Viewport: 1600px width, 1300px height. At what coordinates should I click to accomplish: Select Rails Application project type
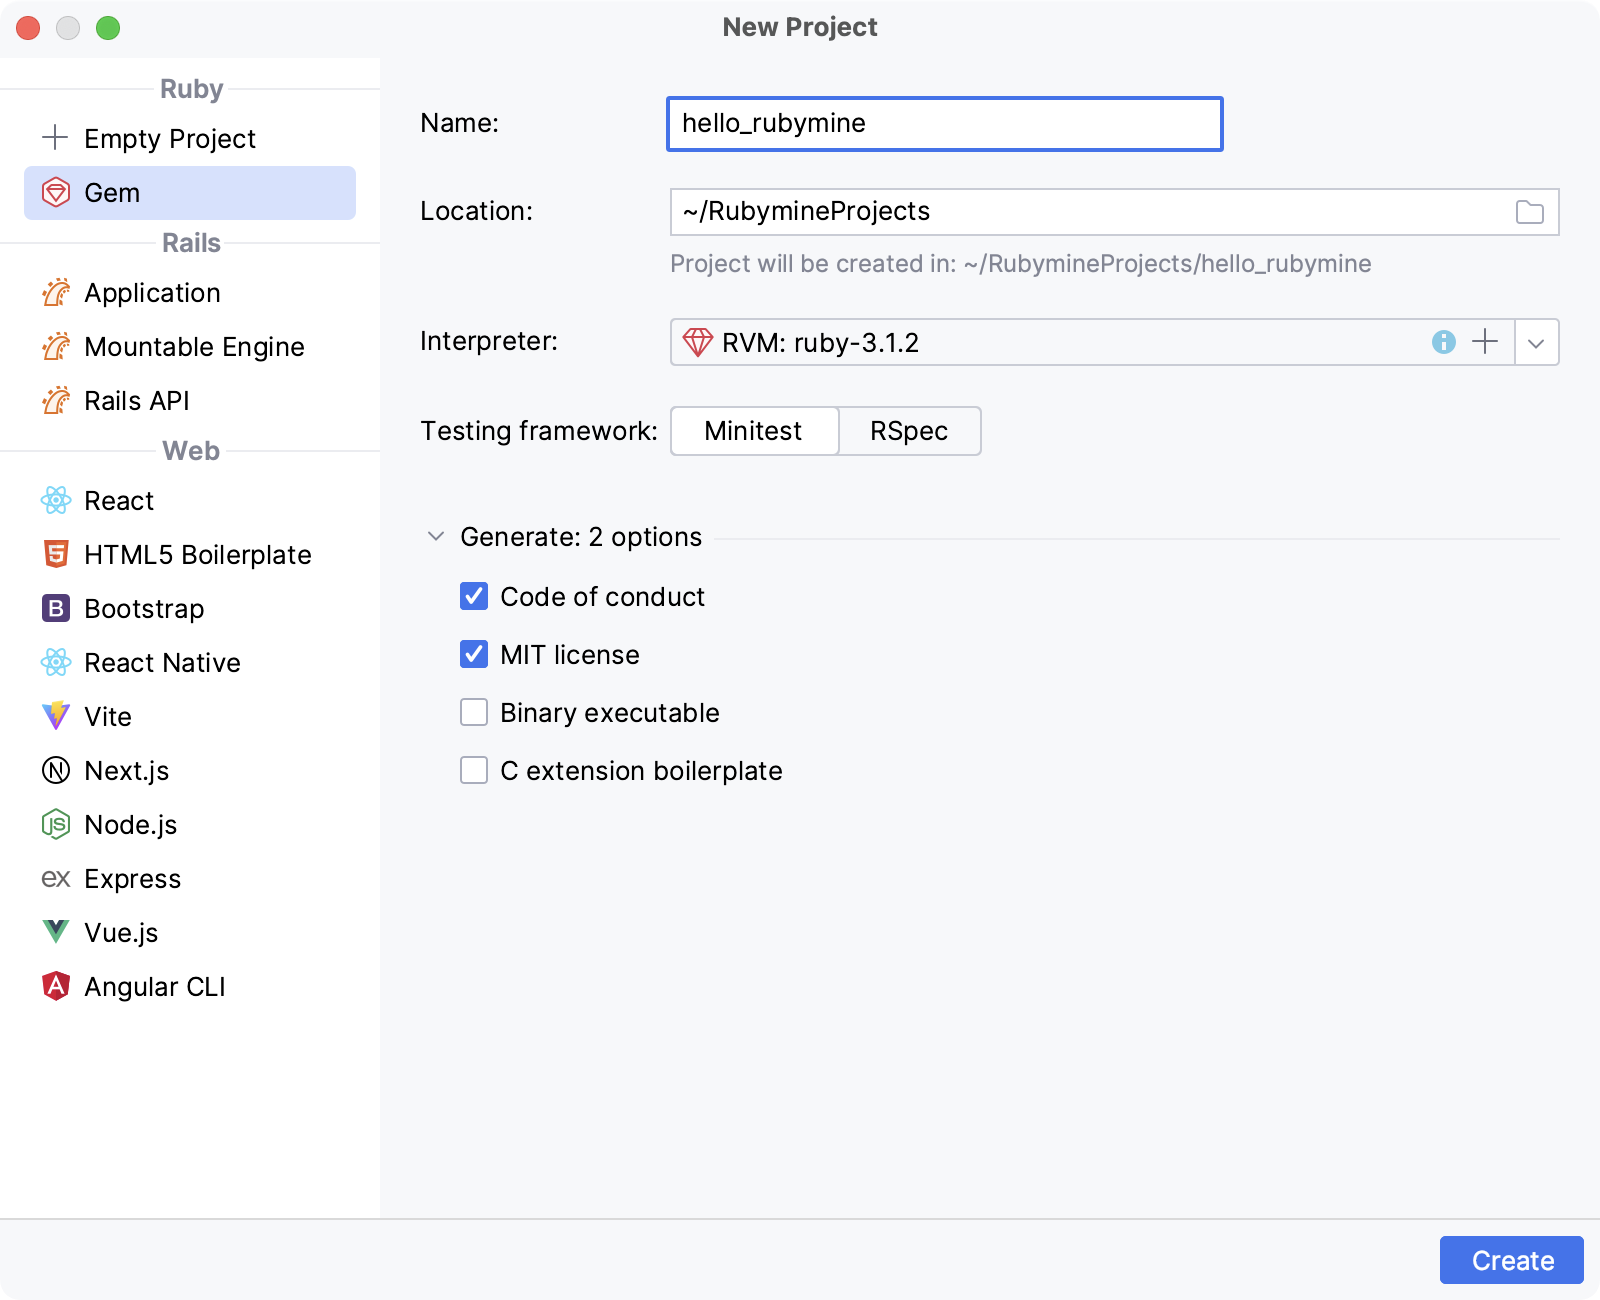(x=152, y=293)
